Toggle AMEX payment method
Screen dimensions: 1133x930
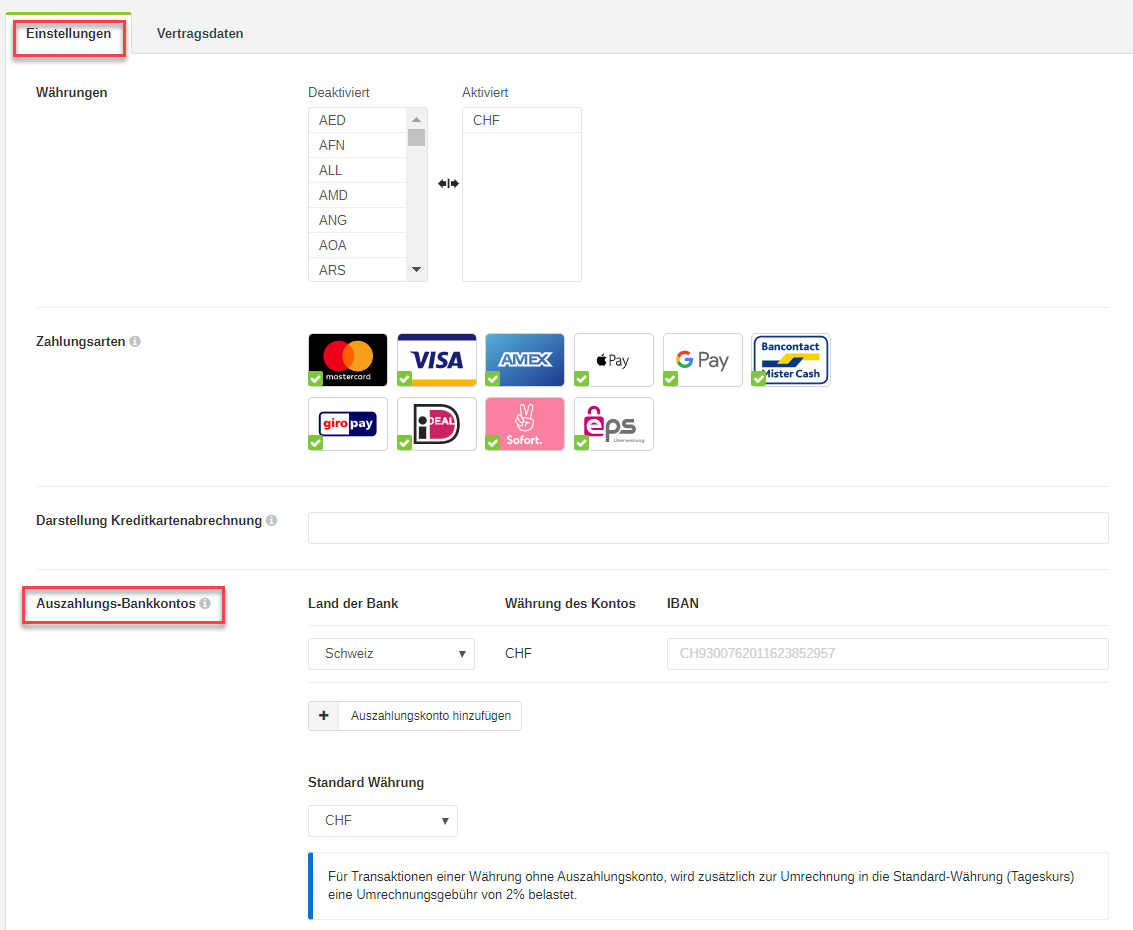(x=525, y=360)
